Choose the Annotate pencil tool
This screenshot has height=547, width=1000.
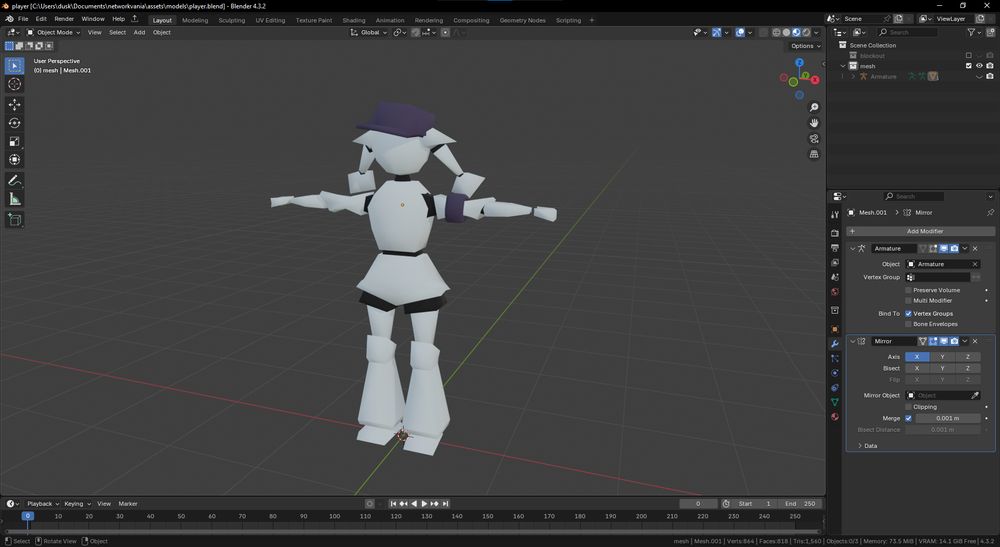tap(14, 181)
